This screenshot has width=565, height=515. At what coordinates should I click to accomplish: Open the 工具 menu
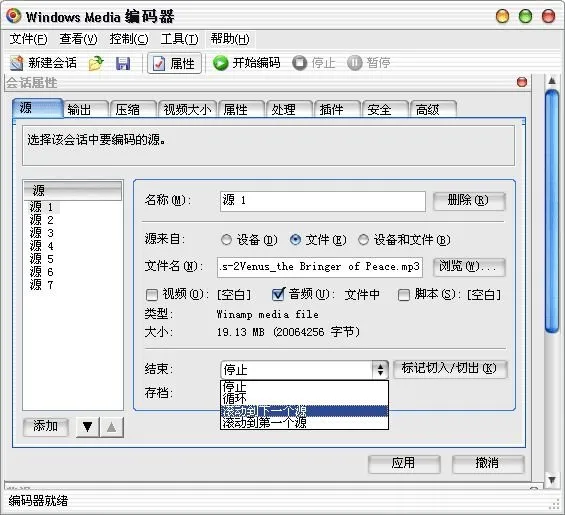(x=179, y=39)
